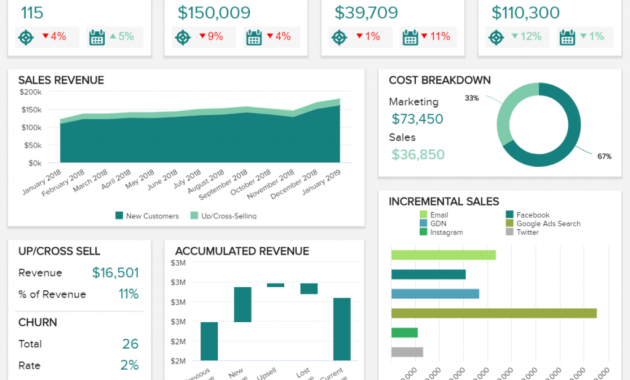Select the Instagram legend swatch
This screenshot has height=380, width=630.
pos(423,232)
